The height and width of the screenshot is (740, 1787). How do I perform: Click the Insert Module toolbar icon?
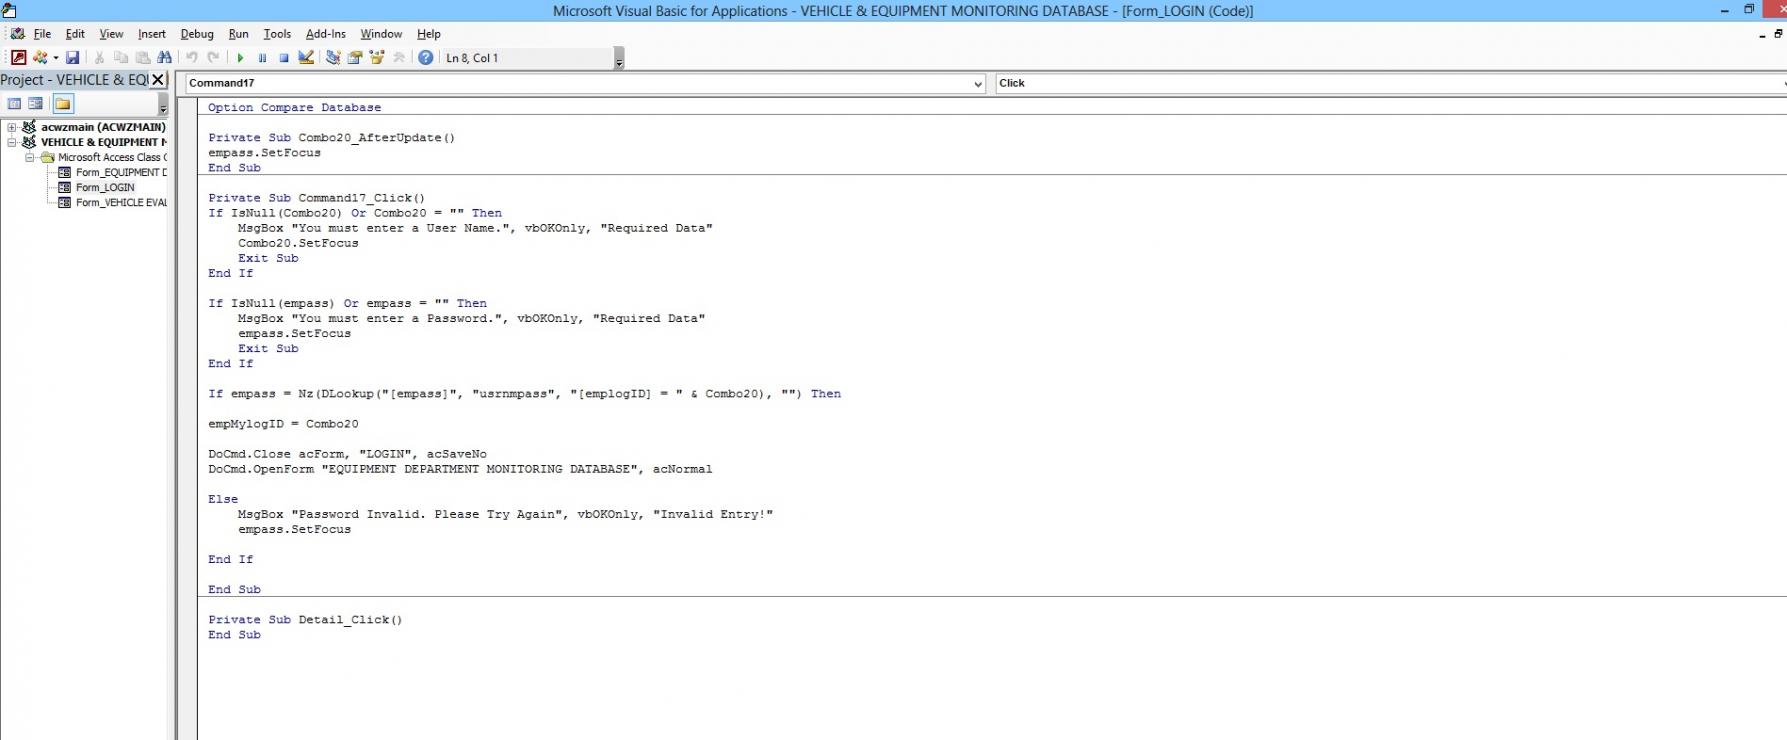[x=40, y=58]
